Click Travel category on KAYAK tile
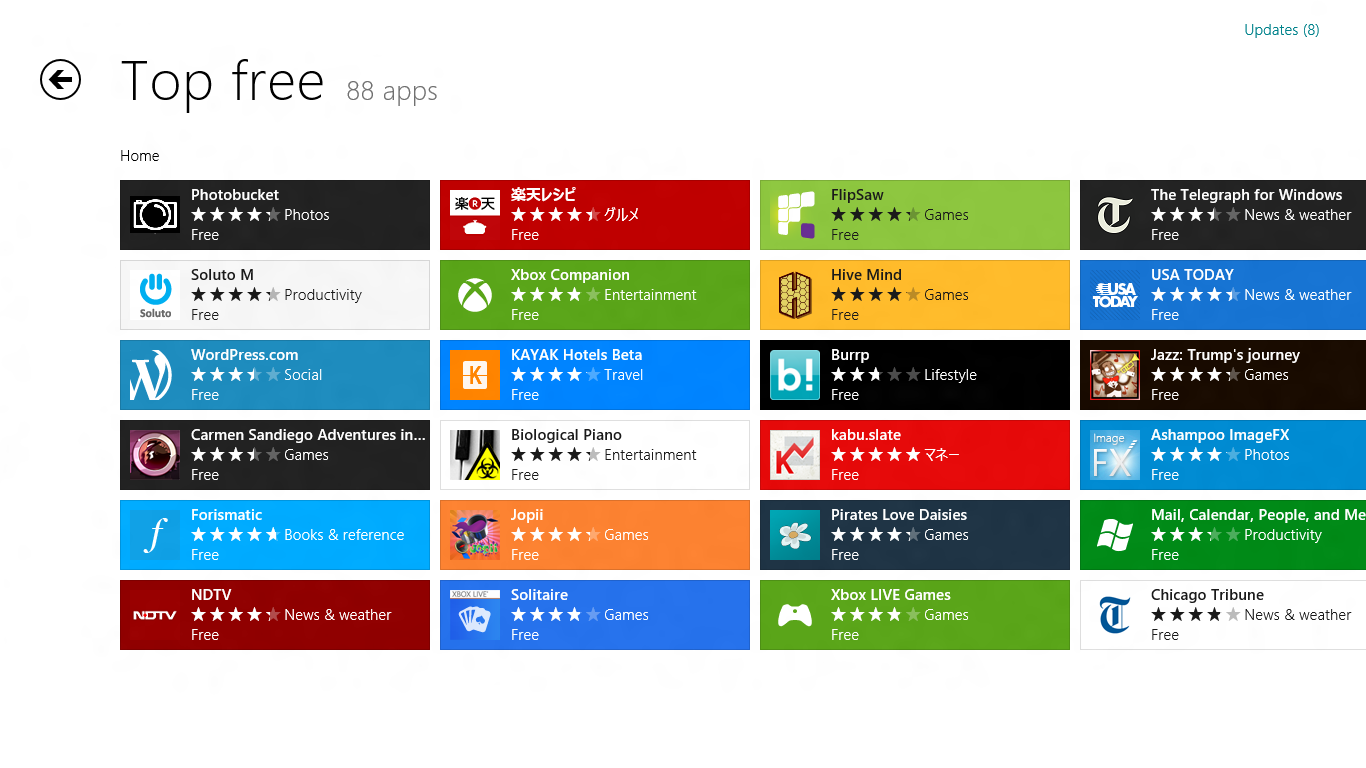Image resolution: width=1366 pixels, height=768 pixels. click(624, 375)
